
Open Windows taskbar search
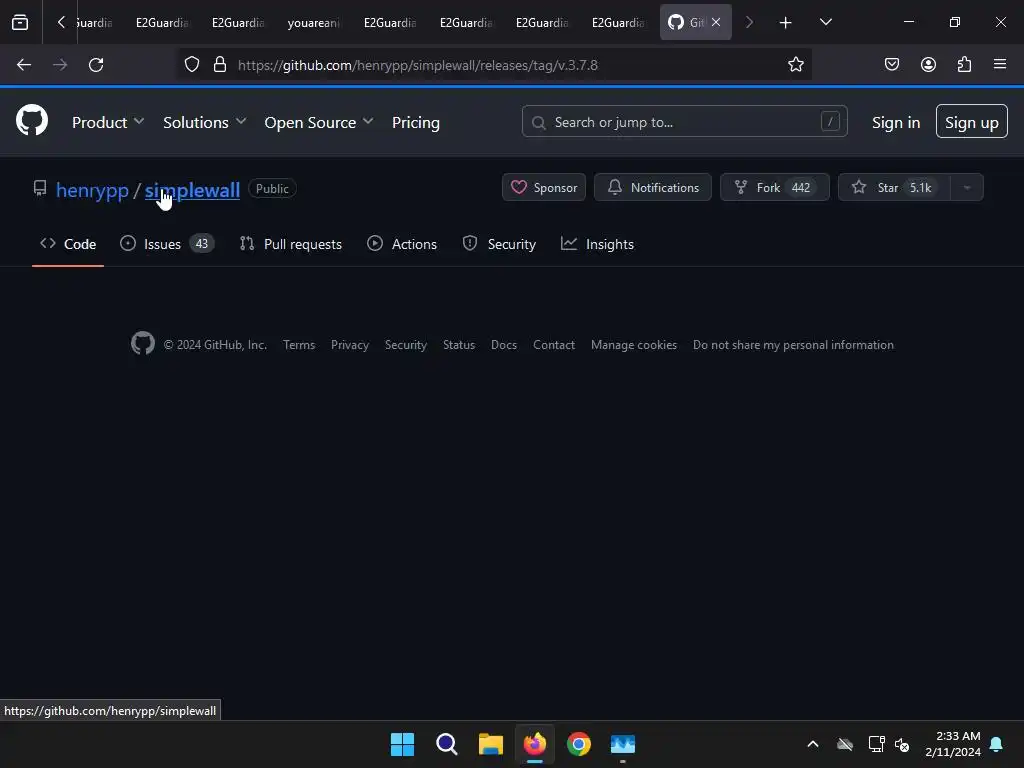pyautogui.click(x=447, y=744)
